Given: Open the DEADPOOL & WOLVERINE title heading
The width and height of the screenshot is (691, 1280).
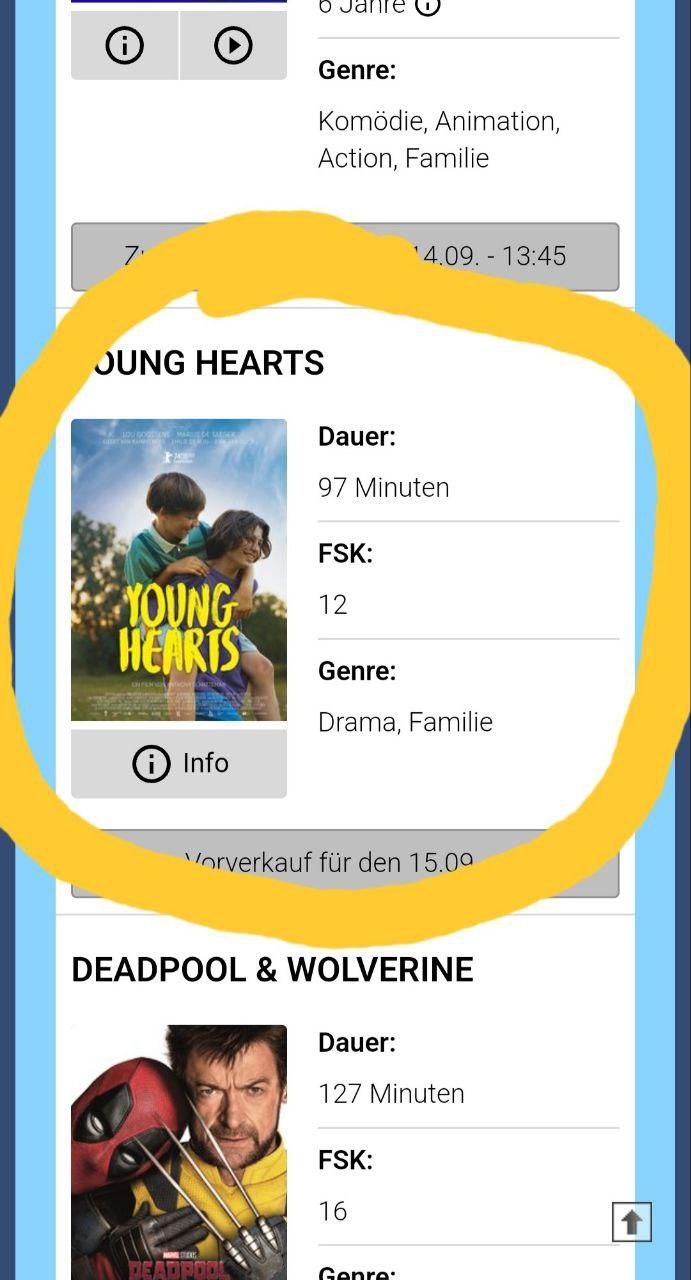Looking at the screenshot, I should [272, 969].
